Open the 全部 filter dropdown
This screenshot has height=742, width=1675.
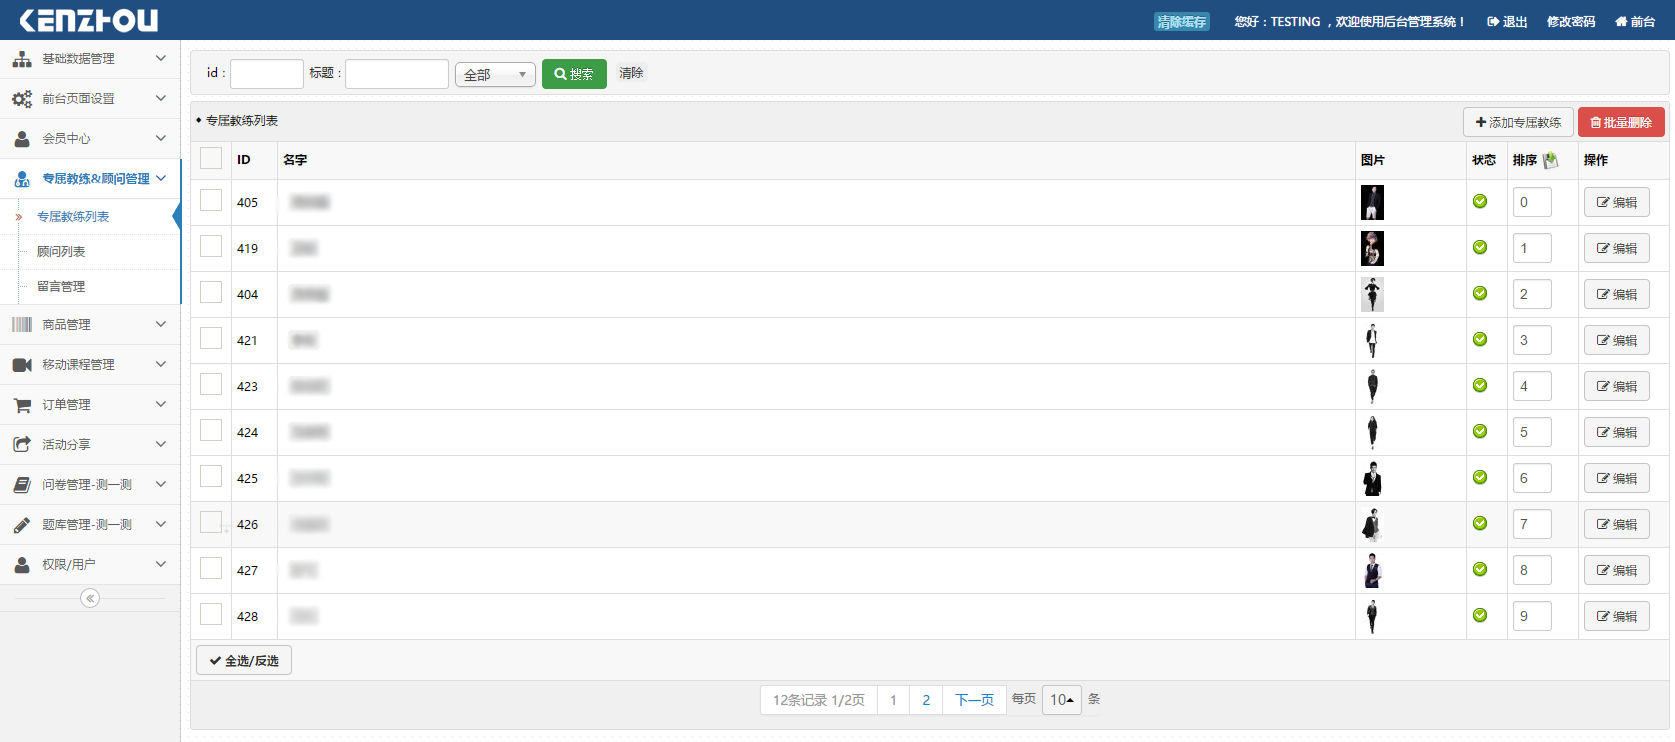(x=495, y=75)
